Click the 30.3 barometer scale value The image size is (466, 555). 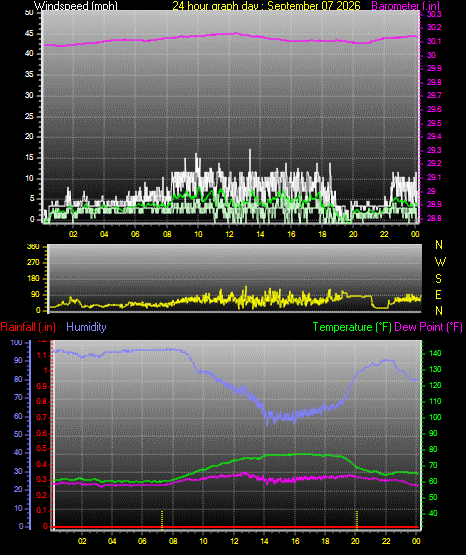(434, 14)
